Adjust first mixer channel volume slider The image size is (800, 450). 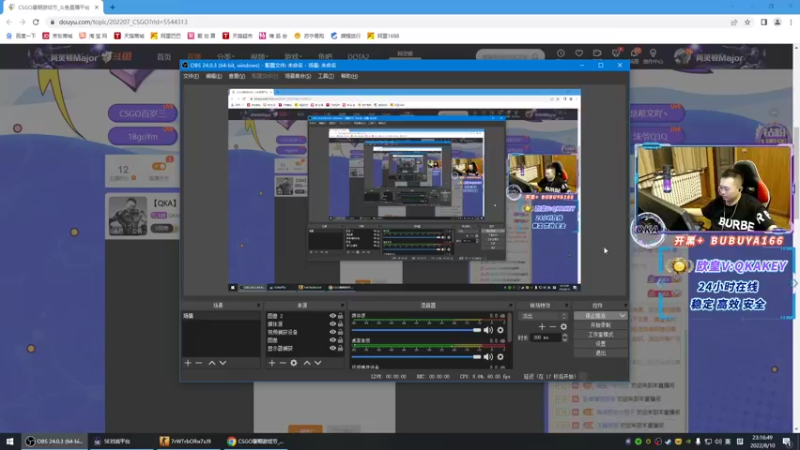pos(416,330)
